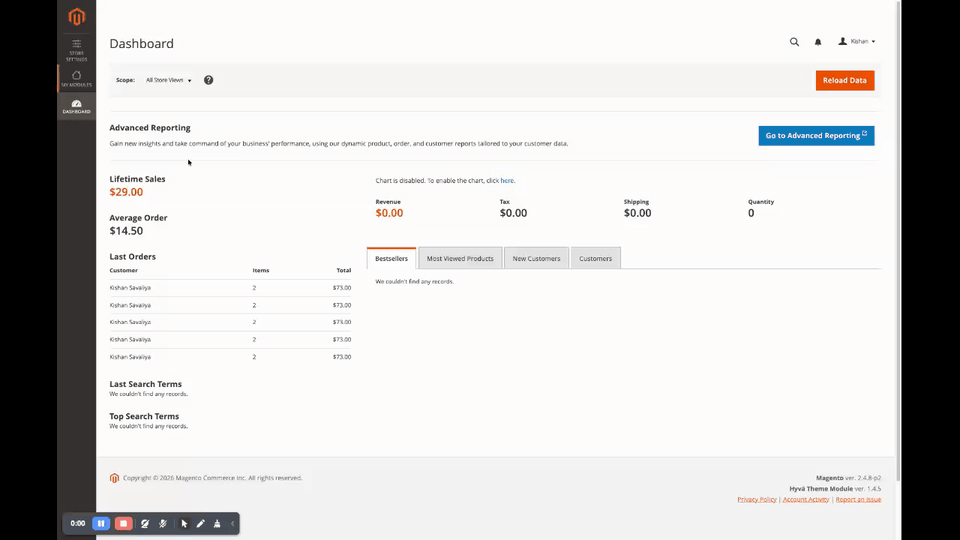
Task: Open My Modules in the sidebar
Action: (77, 78)
